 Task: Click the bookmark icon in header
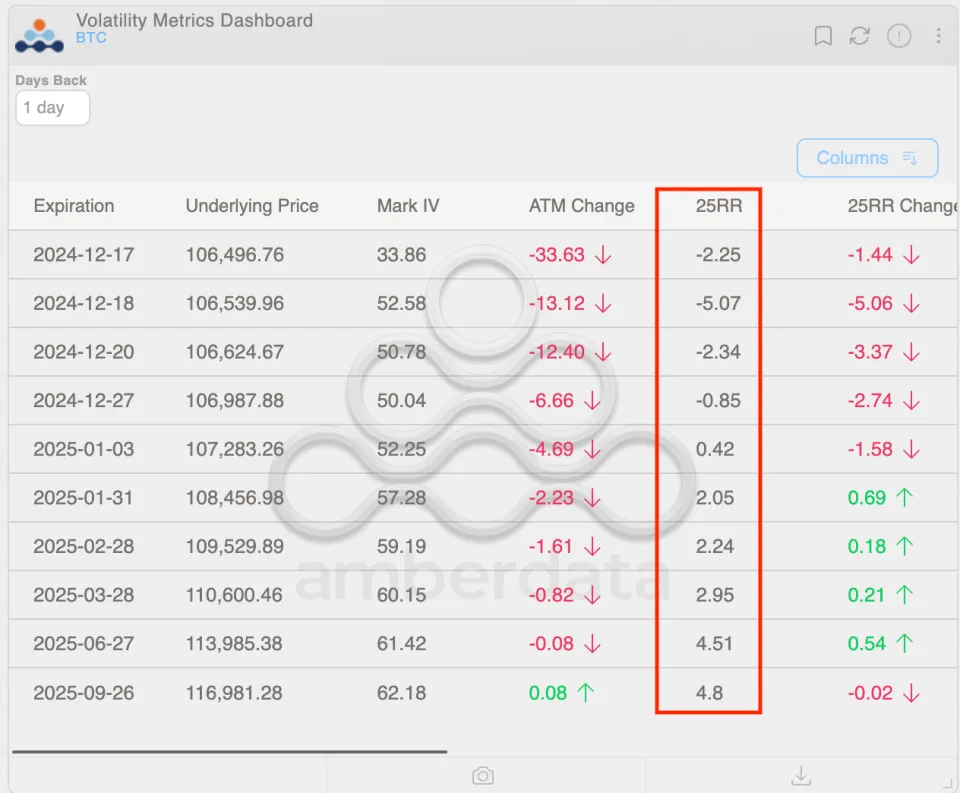point(823,36)
